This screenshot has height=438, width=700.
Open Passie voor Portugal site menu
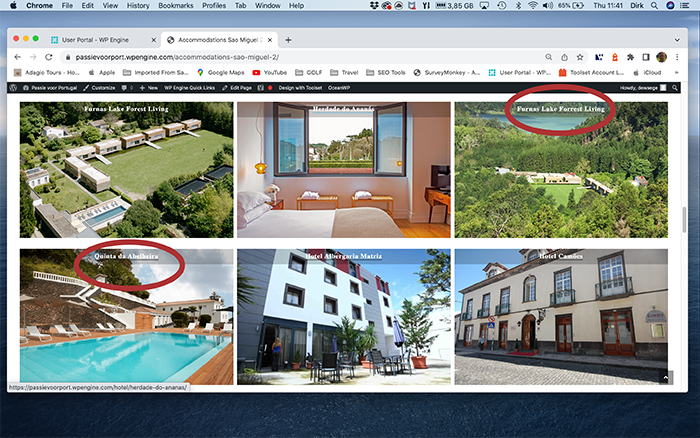(50, 88)
